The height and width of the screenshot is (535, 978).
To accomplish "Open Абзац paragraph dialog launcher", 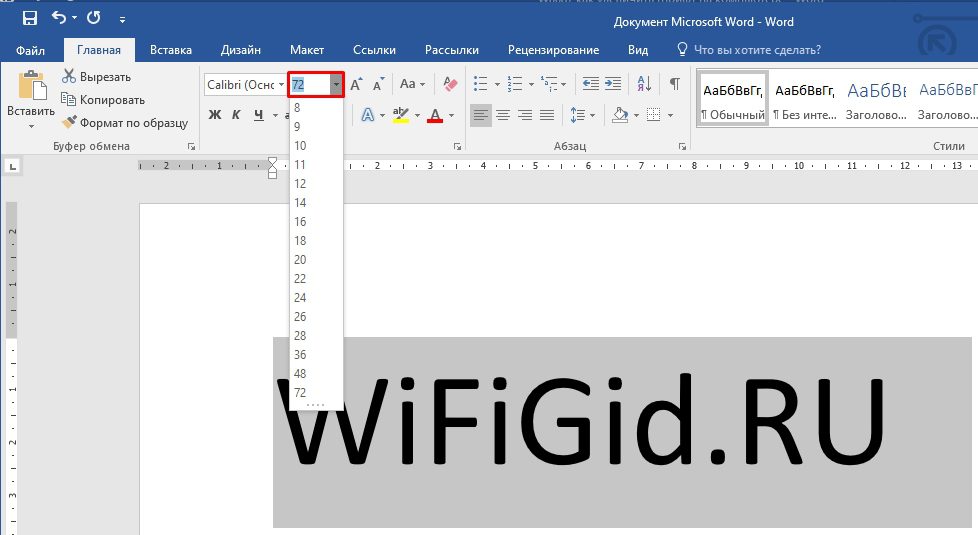I will point(682,147).
